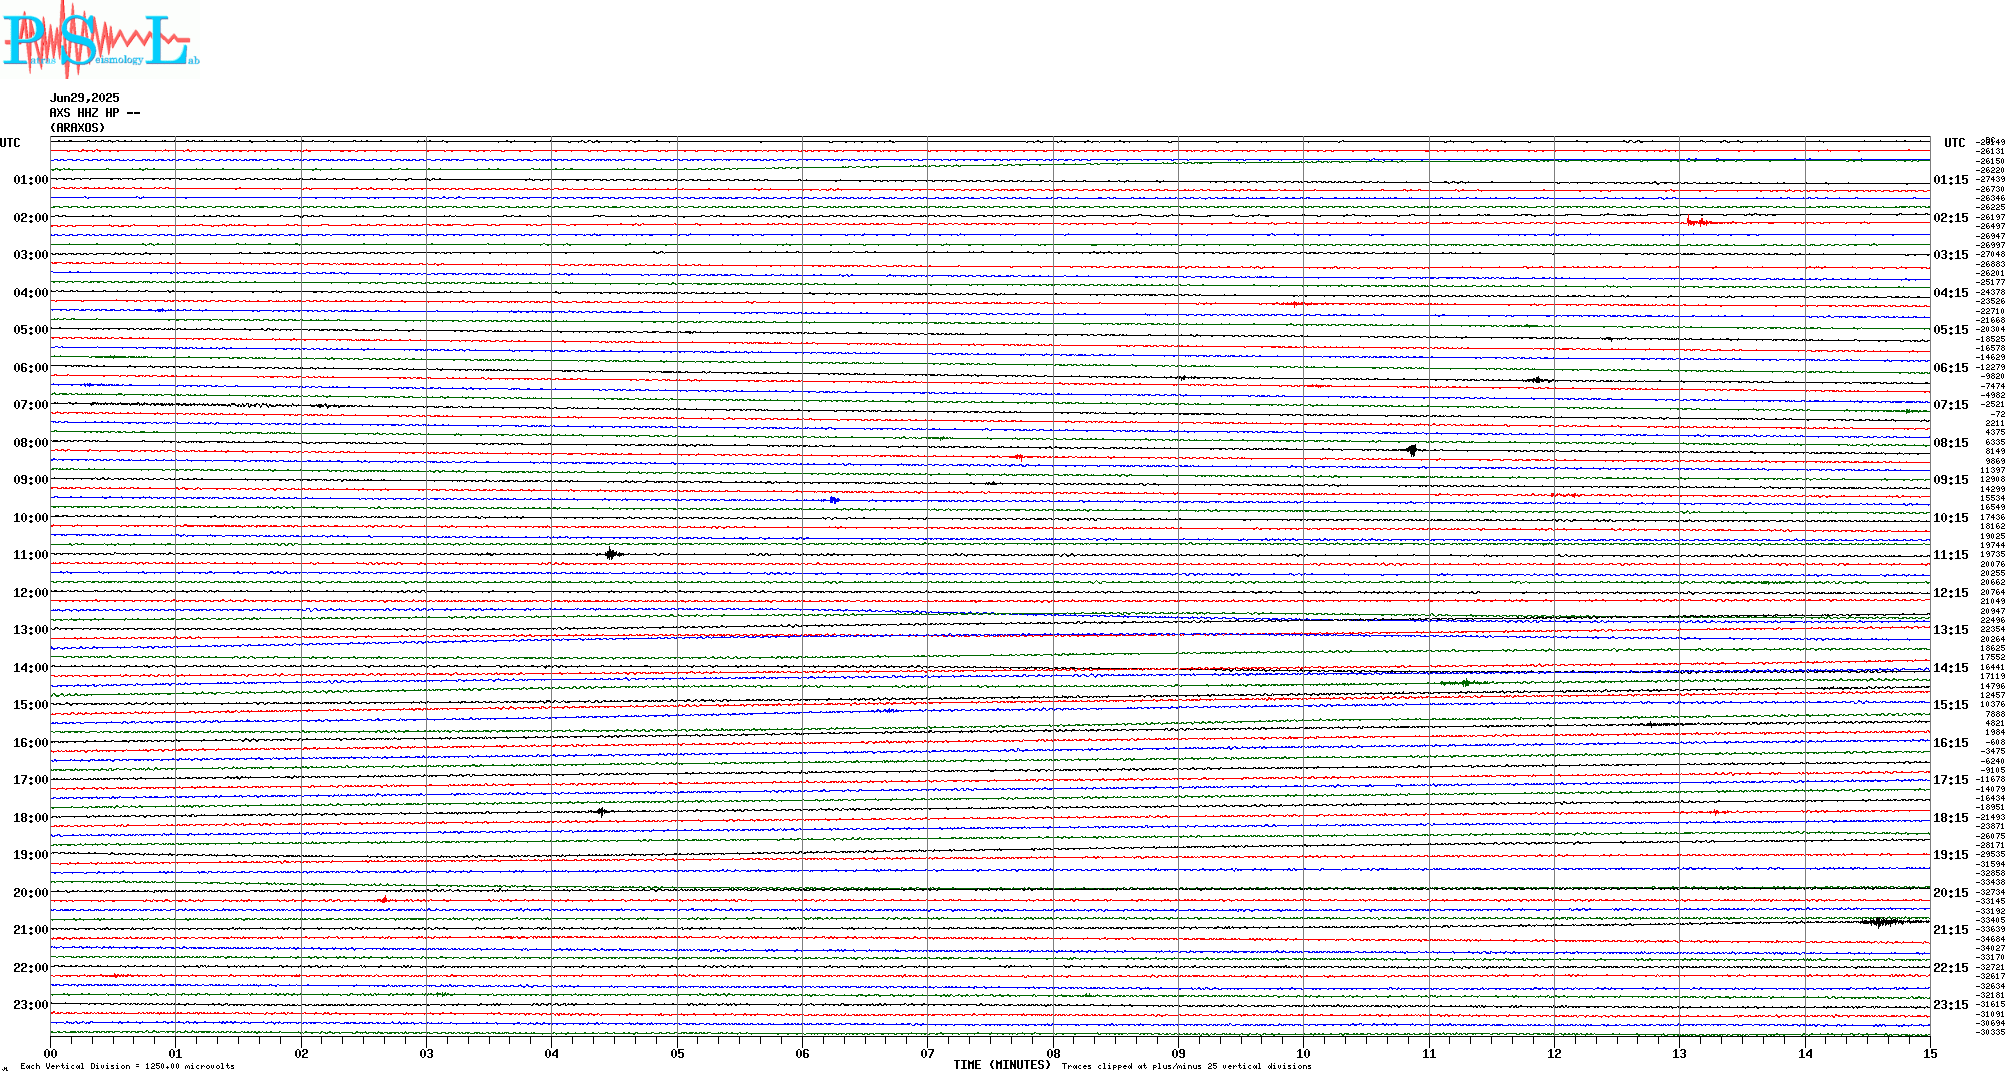Click the red event spike after 02:15 label row
This screenshot has width=2010, height=1080.
pos(1697,222)
